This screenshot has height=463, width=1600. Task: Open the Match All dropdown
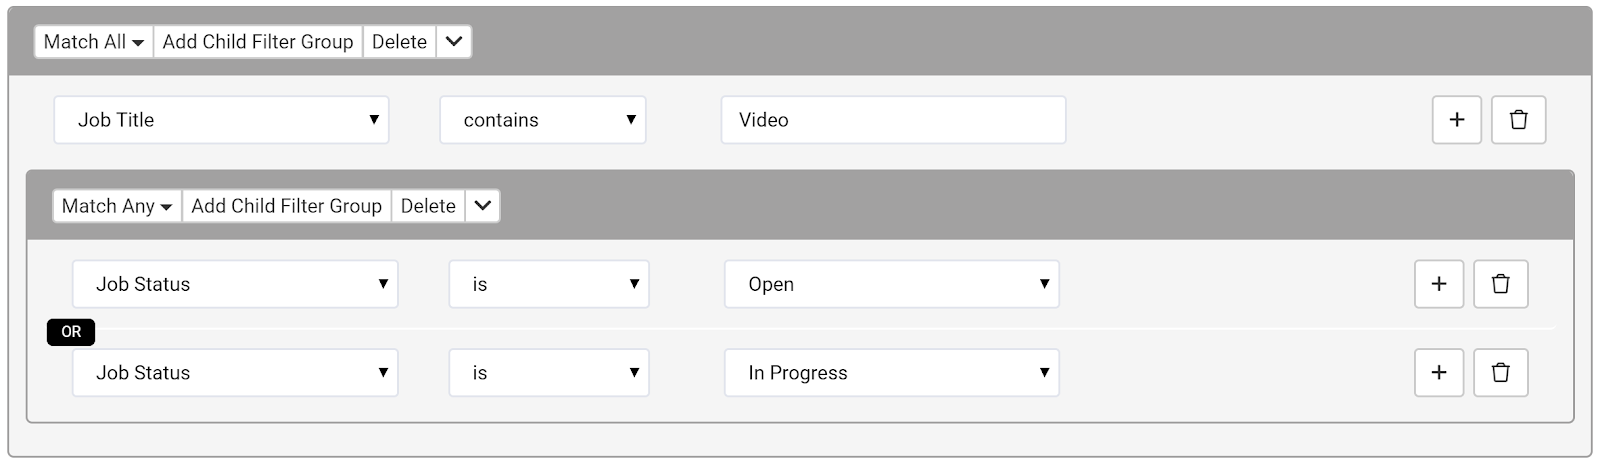click(x=94, y=42)
